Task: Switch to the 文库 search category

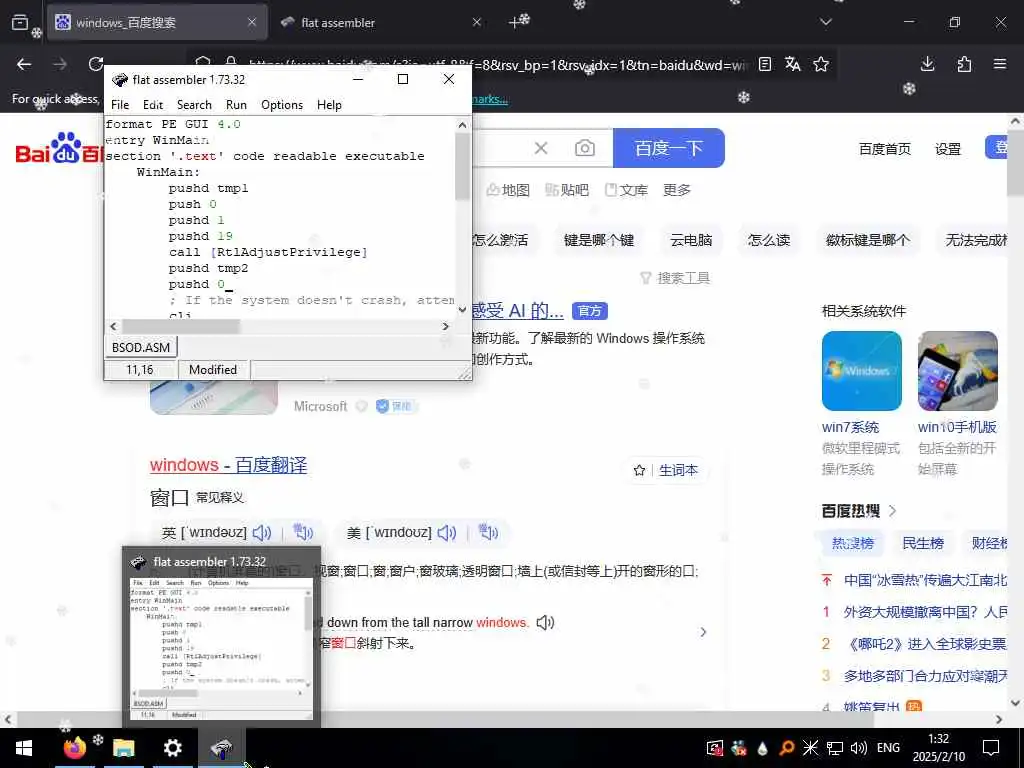Action: click(626, 190)
